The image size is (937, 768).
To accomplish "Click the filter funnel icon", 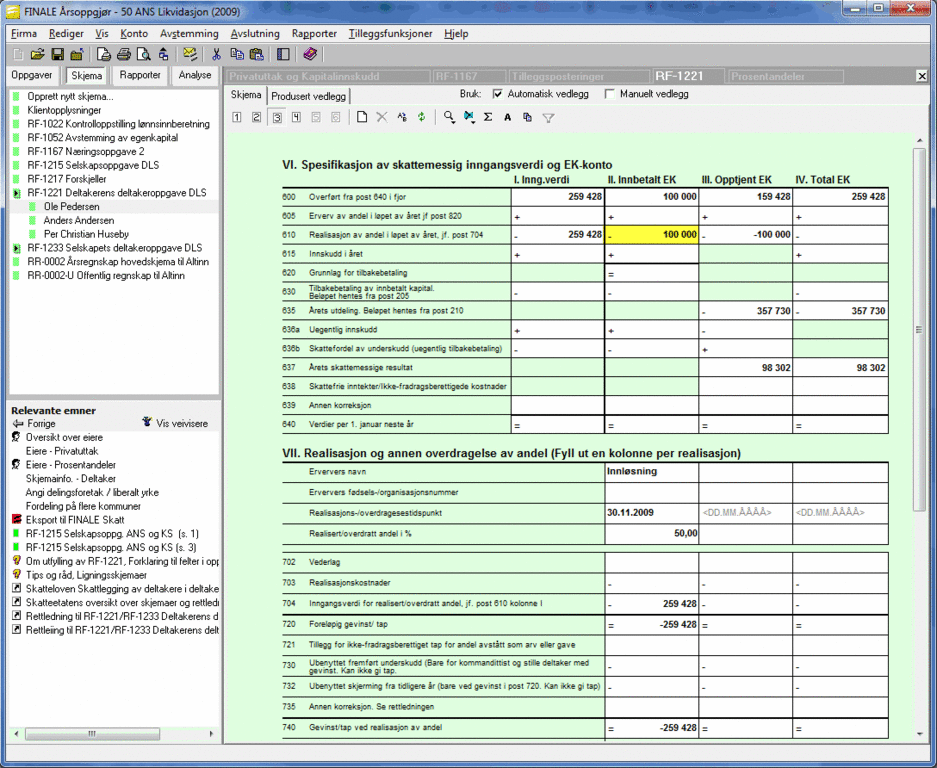I will (x=548, y=118).
